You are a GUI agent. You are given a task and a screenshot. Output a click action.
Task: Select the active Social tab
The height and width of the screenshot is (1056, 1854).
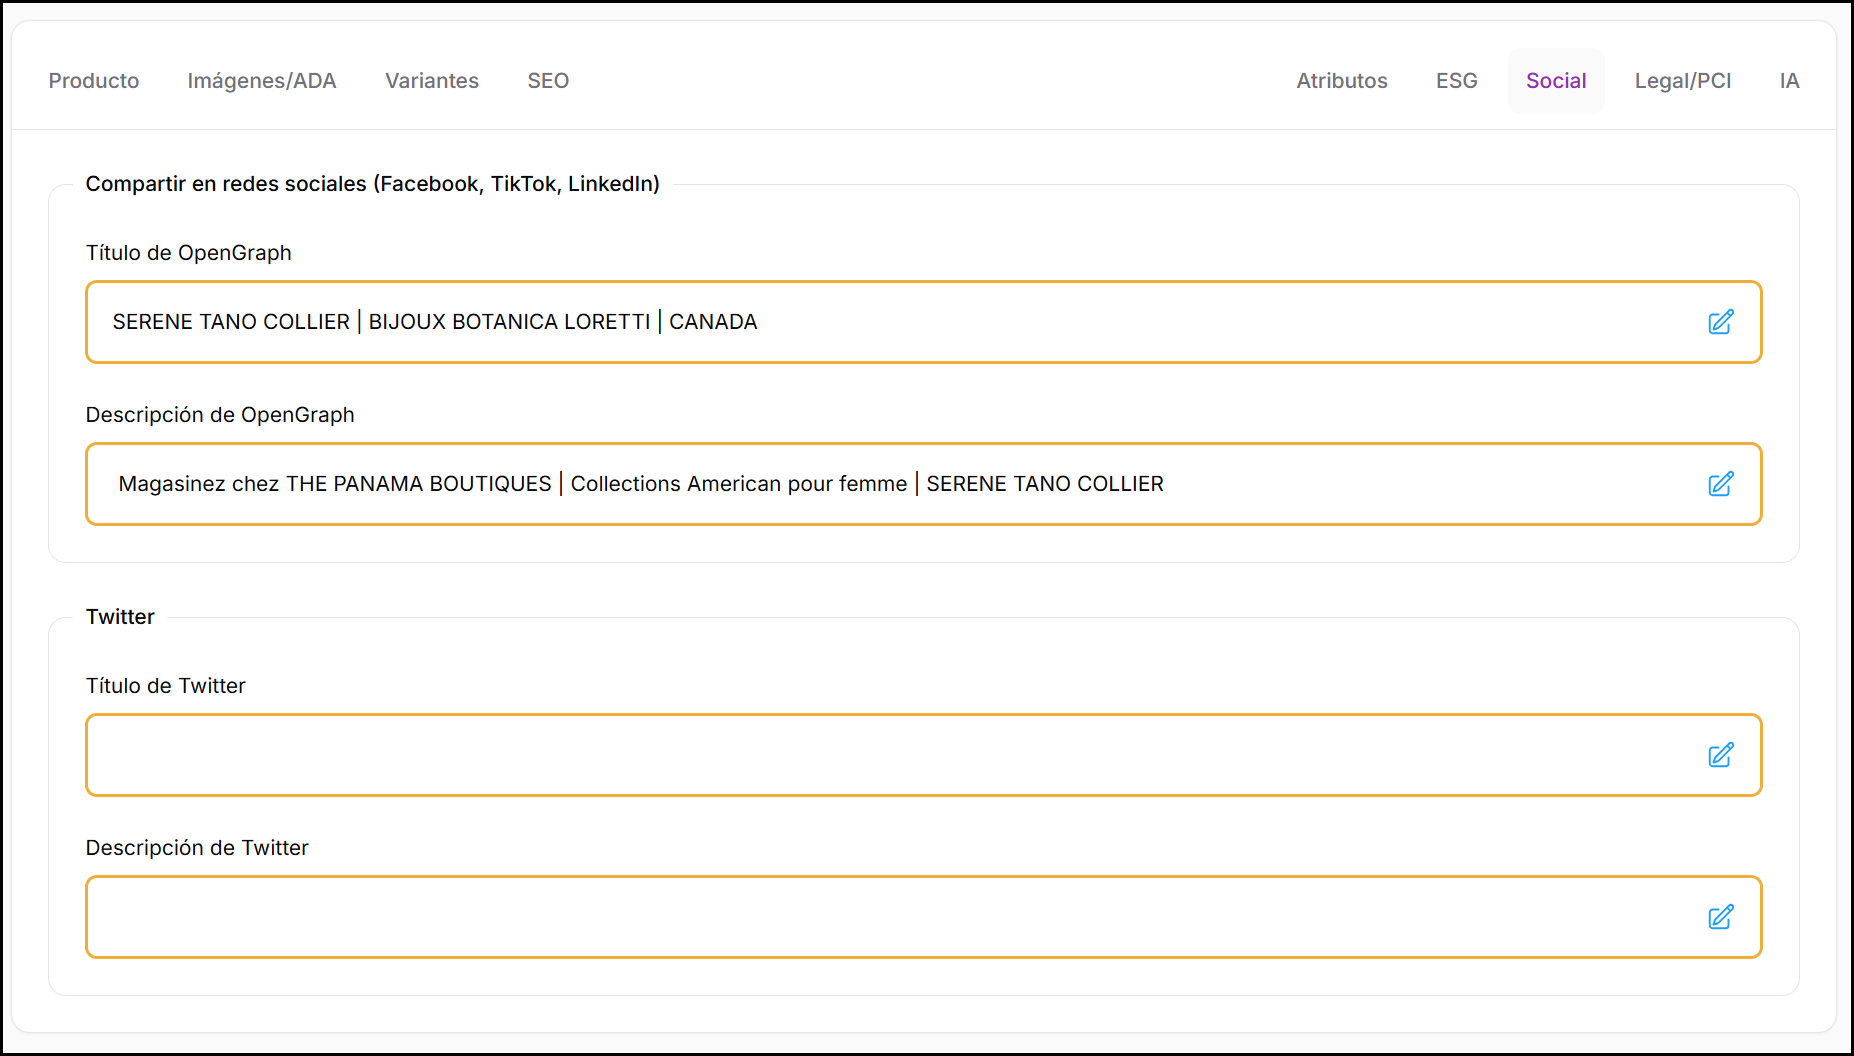[1556, 81]
